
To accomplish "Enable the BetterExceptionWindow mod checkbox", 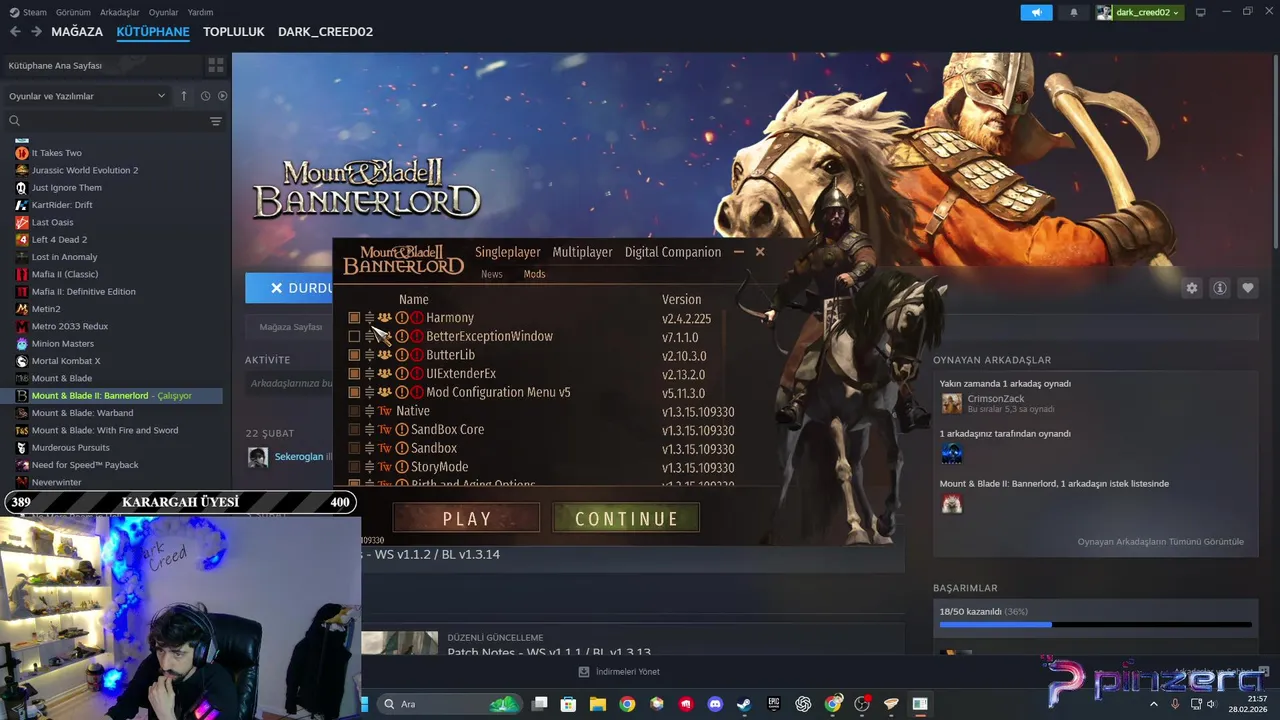I will [354, 337].
